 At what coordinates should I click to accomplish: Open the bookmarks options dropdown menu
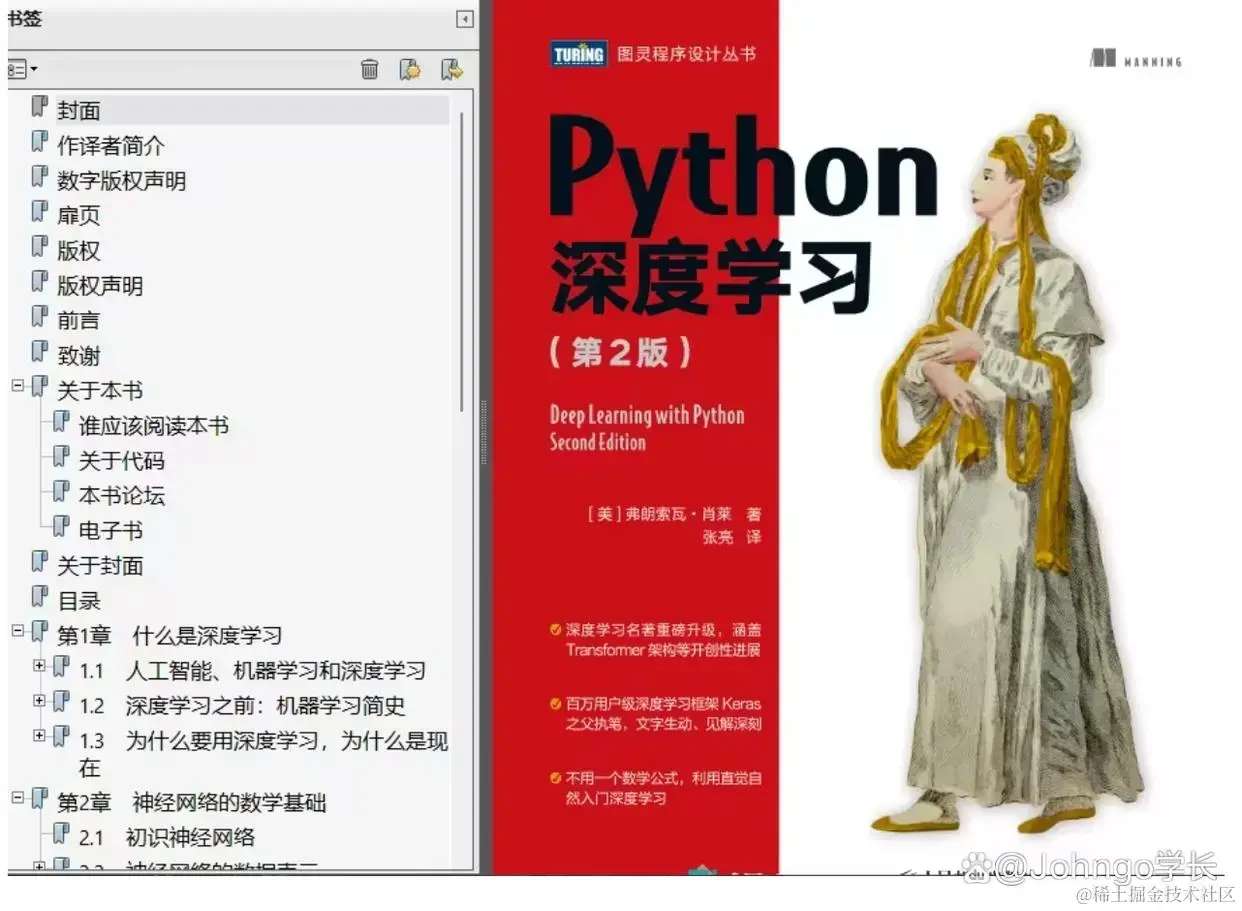22,69
